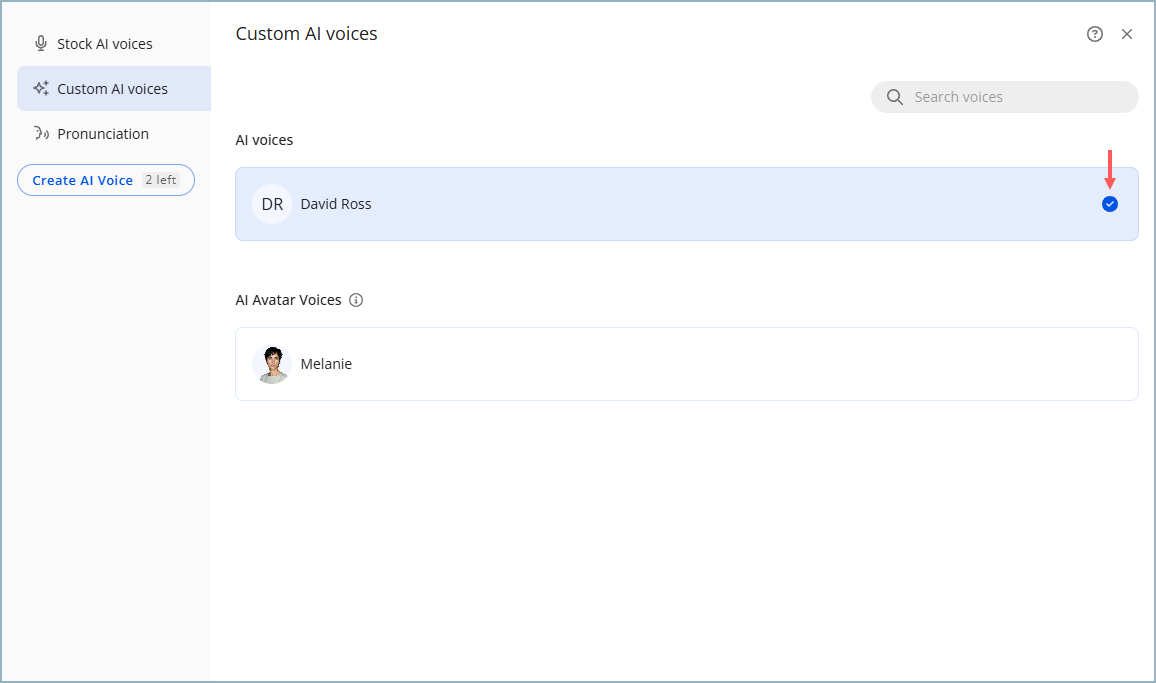The image size is (1156, 683).
Task: Select the David Ross voice name
Action: (x=336, y=204)
